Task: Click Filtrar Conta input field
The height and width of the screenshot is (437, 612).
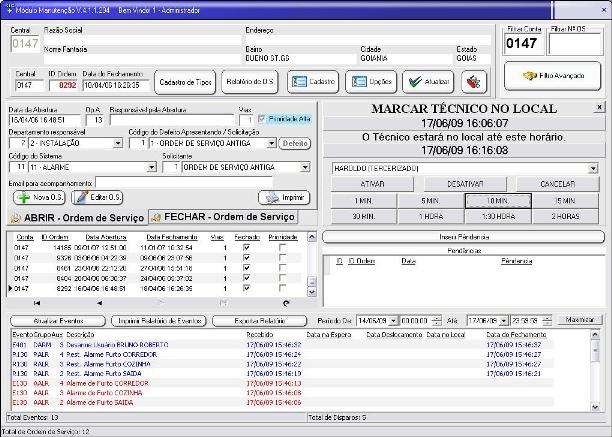Action: pyautogui.click(x=523, y=43)
